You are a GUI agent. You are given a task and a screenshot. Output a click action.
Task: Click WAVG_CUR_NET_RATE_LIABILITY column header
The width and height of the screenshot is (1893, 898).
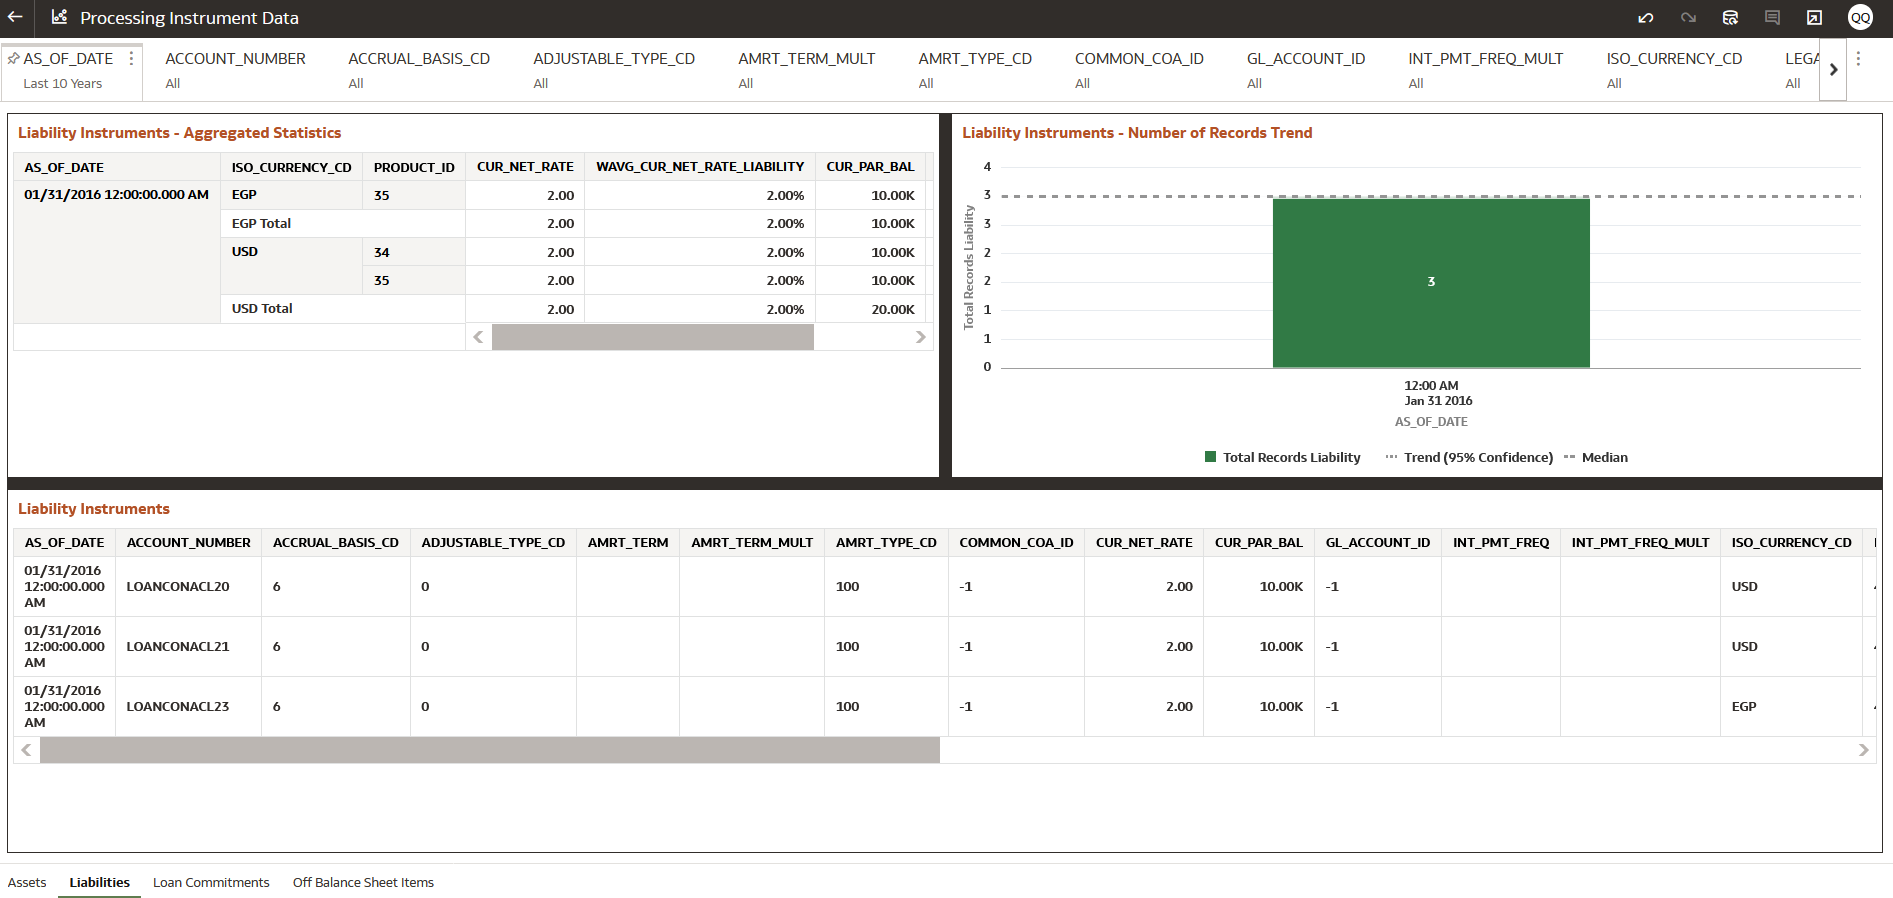pyautogui.click(x=700, y=167)
